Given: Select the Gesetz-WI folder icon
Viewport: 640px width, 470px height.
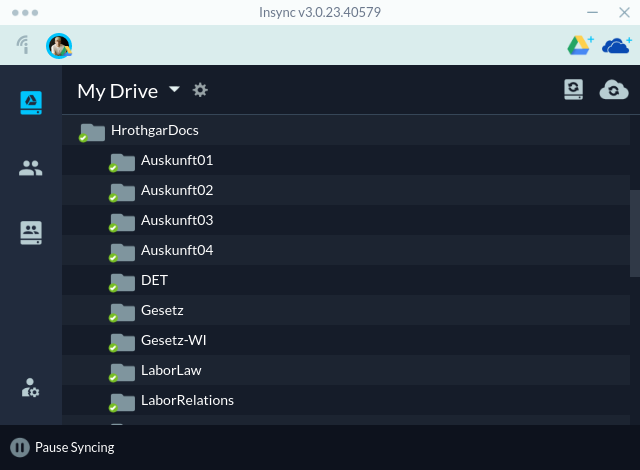Looking at the screenshot, I should (122, 342).
